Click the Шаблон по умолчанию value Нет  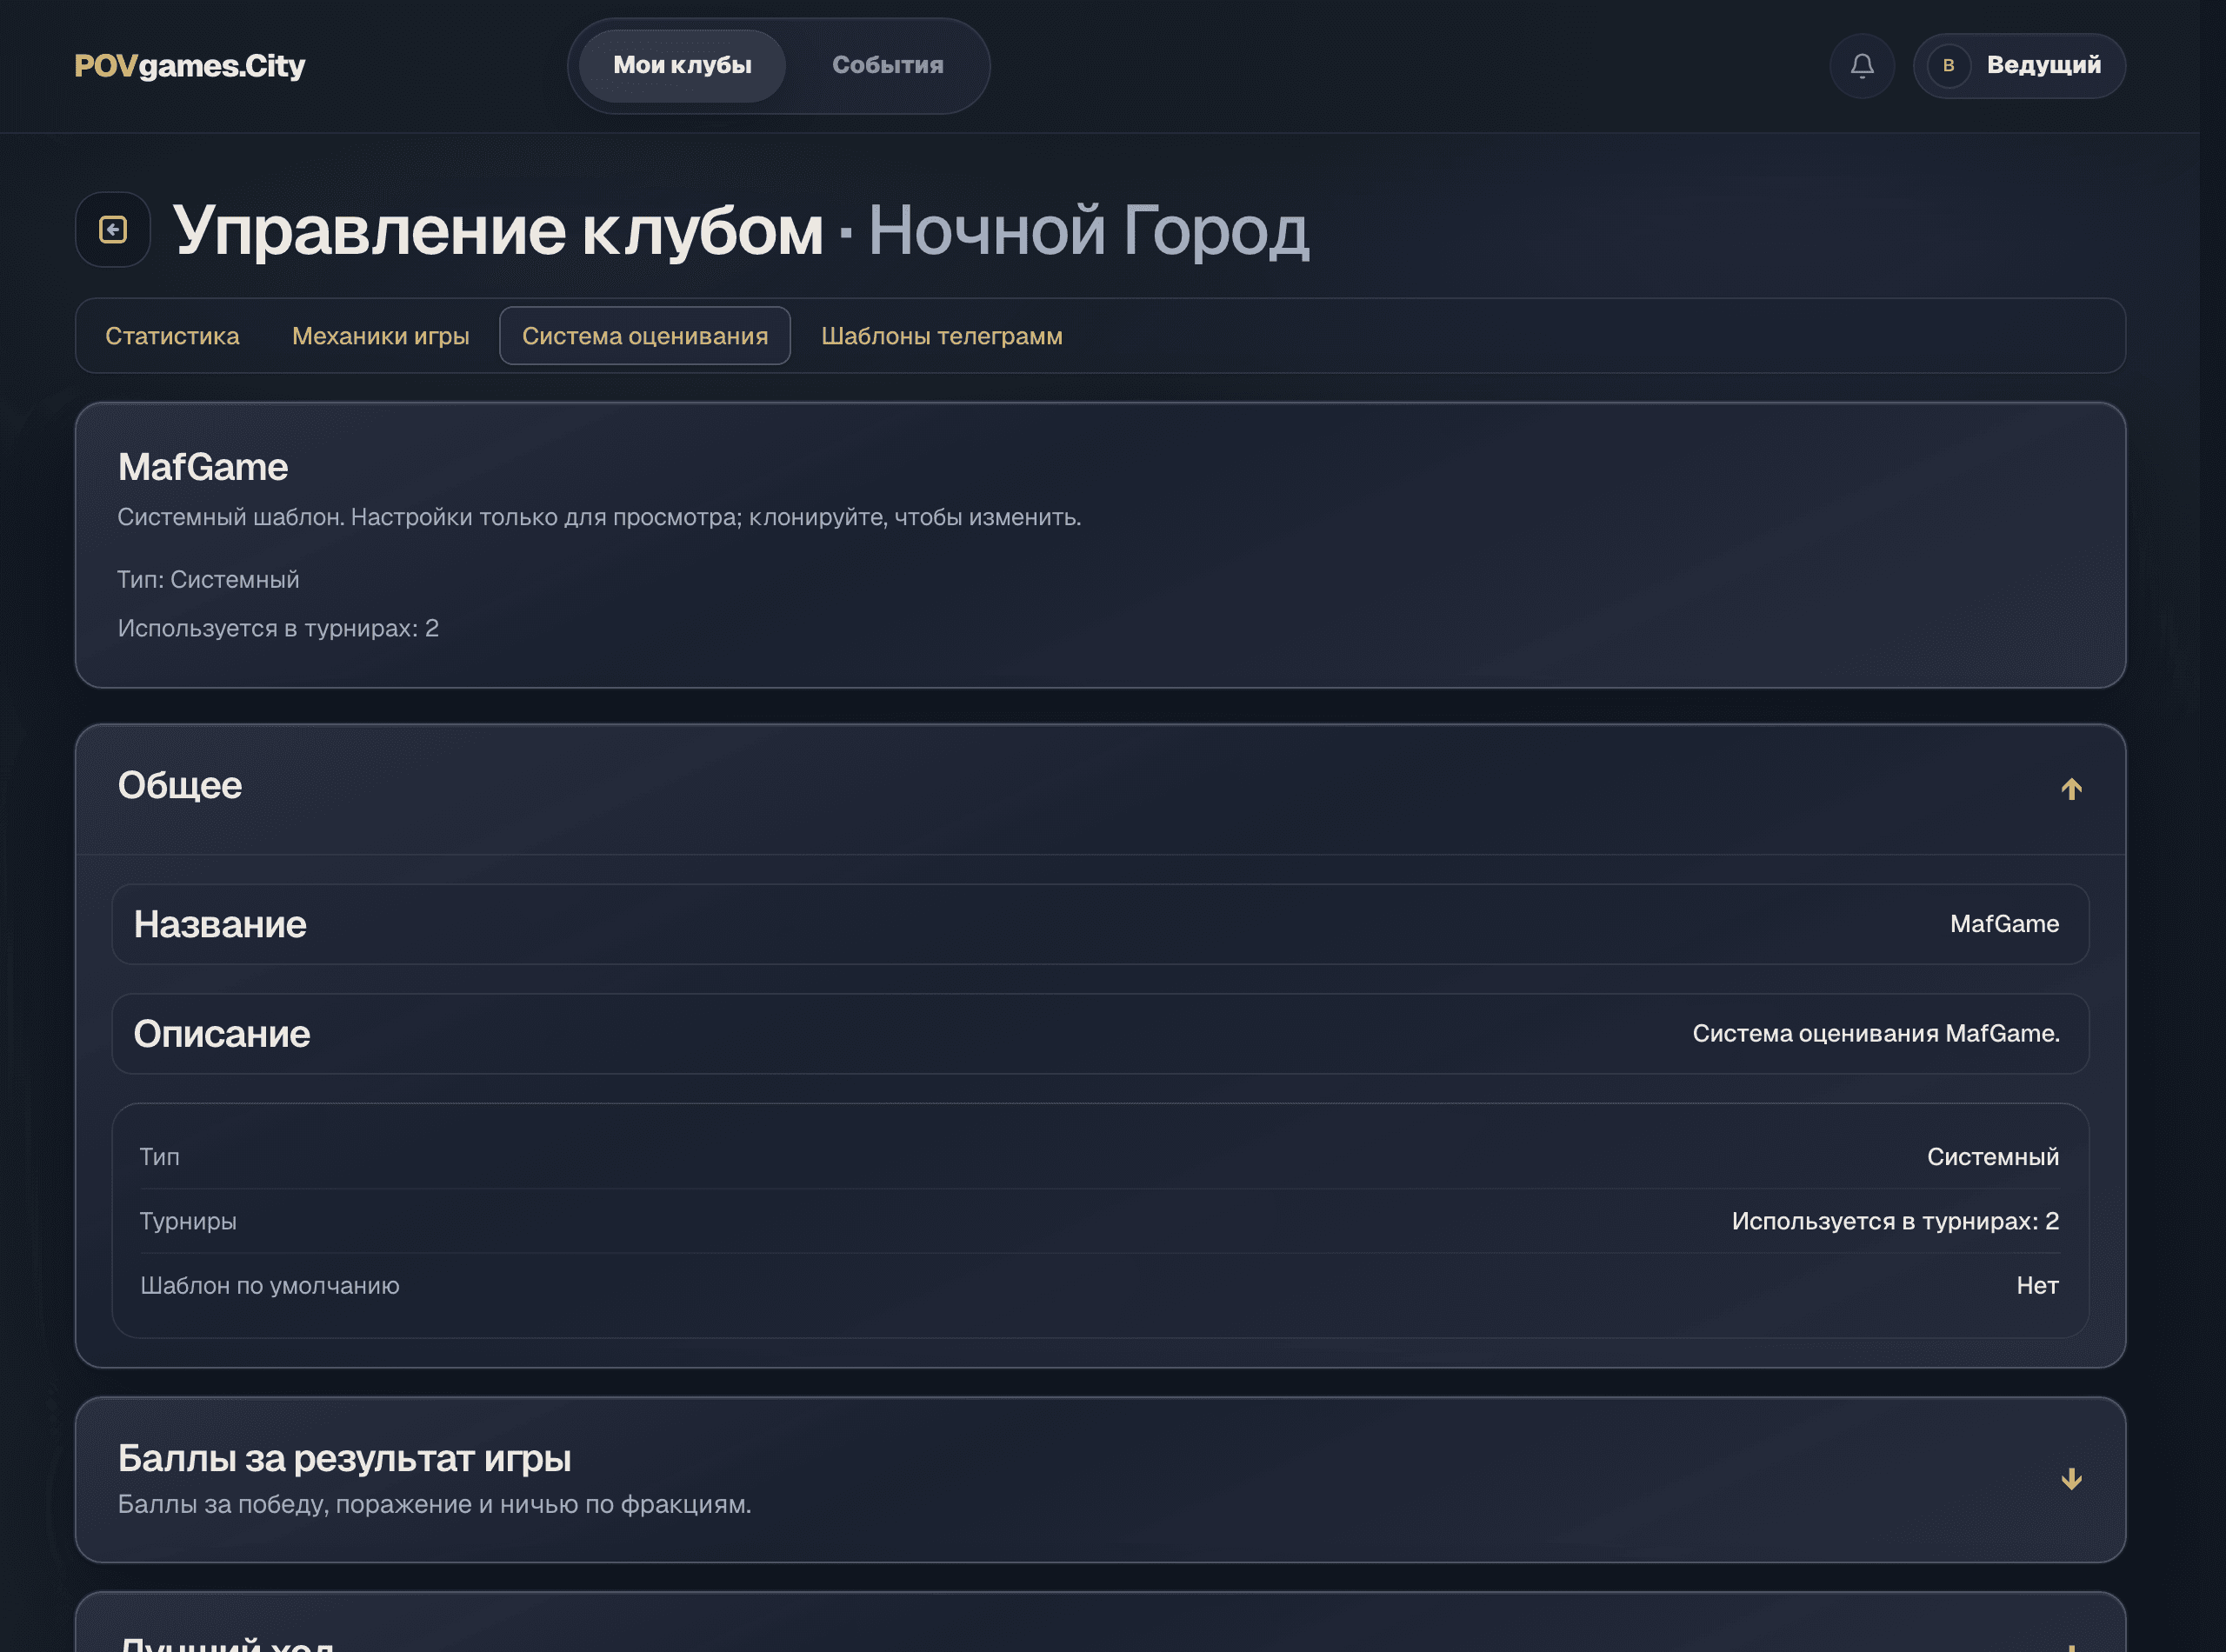pos(2037,1286)
